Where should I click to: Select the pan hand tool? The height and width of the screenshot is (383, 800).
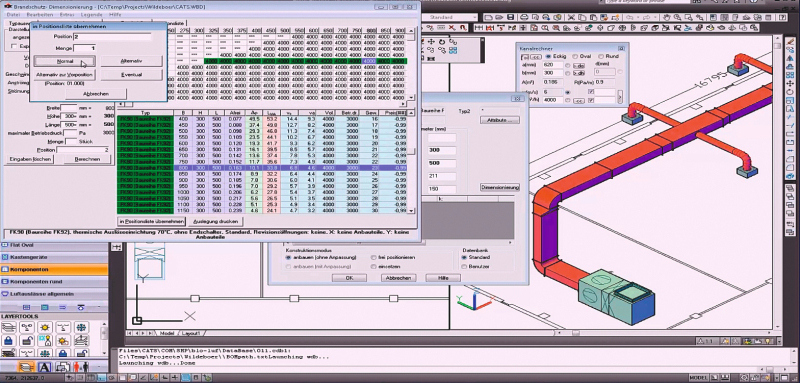coord(666,17)
